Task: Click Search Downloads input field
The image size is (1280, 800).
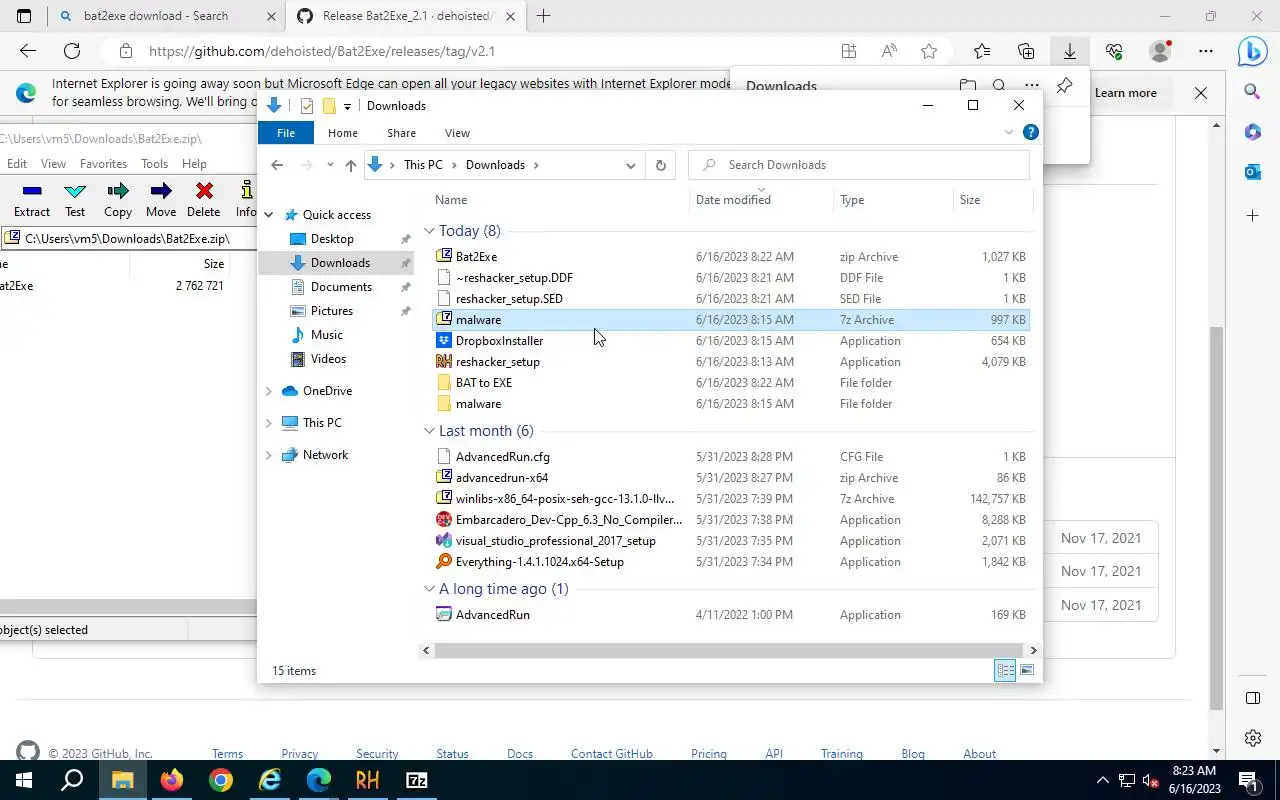Action: pos(859,165)
